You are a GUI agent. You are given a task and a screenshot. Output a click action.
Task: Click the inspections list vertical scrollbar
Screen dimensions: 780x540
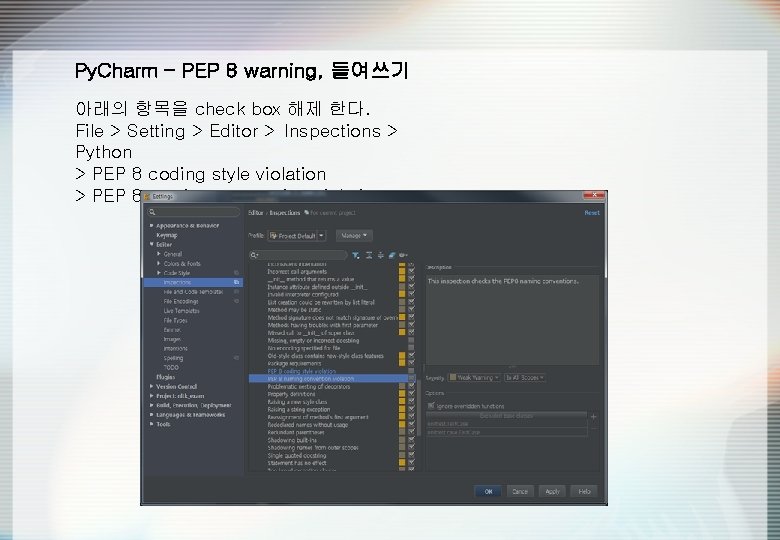tap(419, 408)
